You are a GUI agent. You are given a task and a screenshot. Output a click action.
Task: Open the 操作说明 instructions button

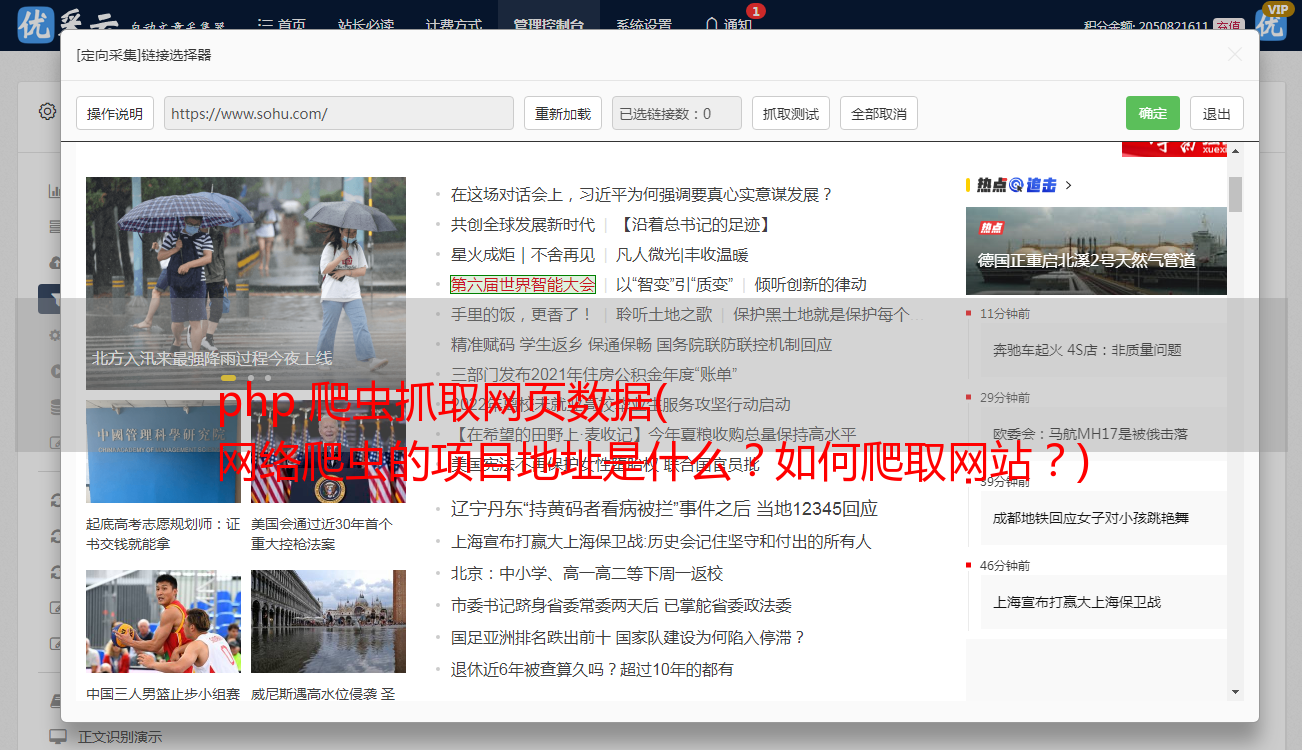click(x=115, y=114)
